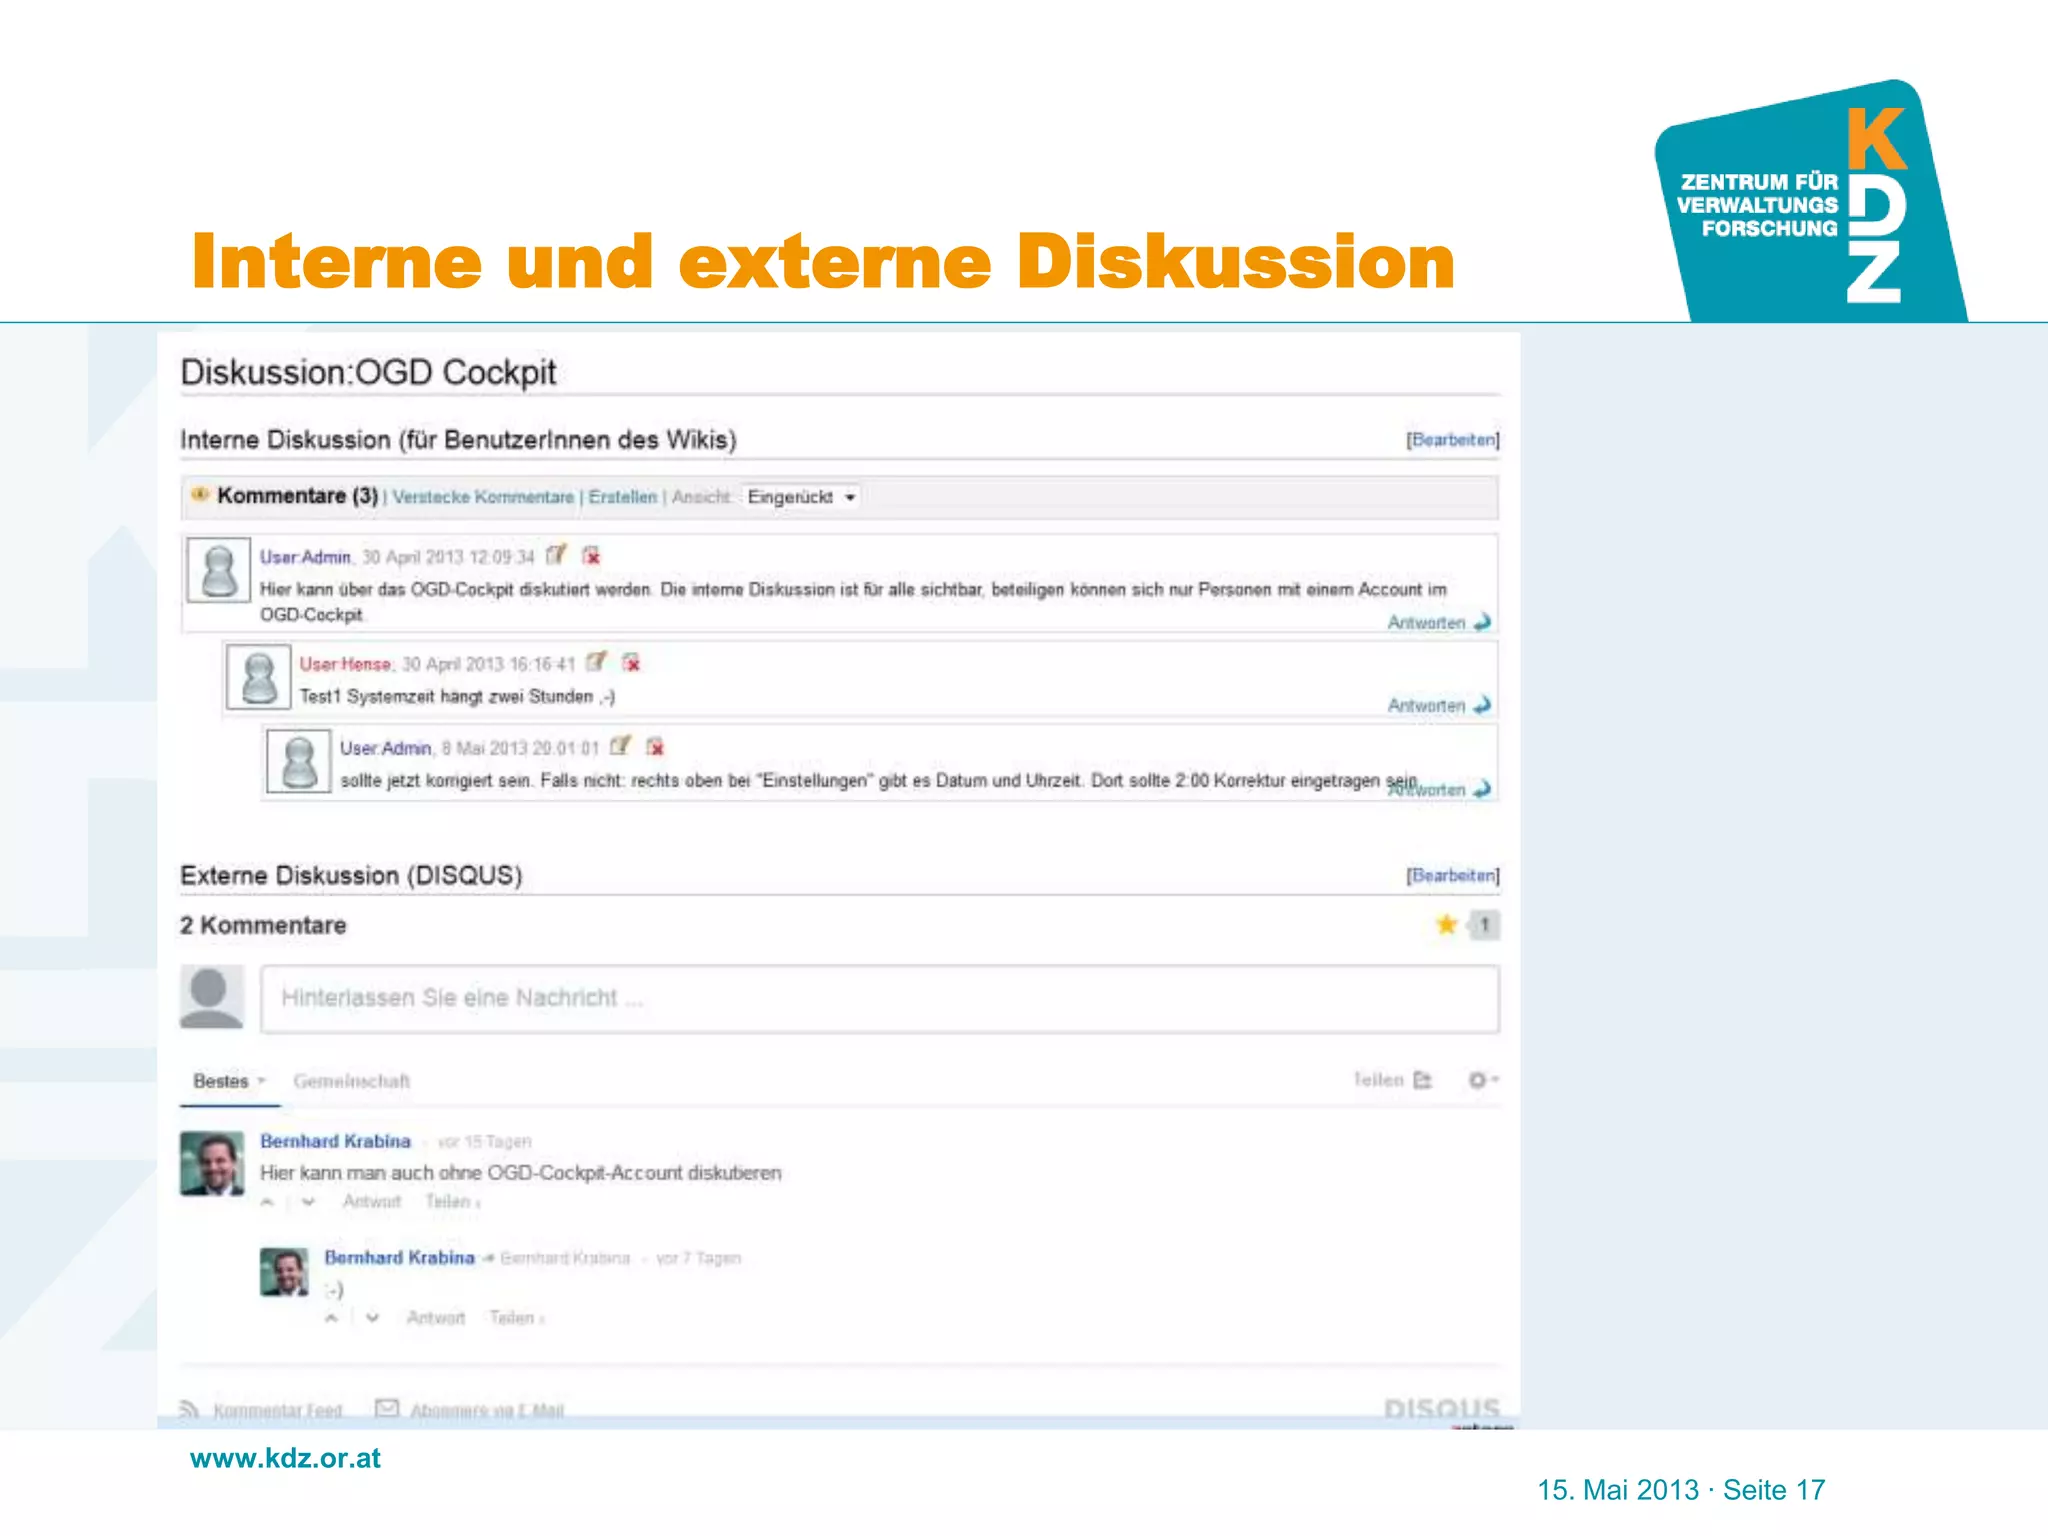Image resolution: width=2048 pixels, height=1536 pixels.
Task: Edit the User:Hense comment
Action: 596,662
